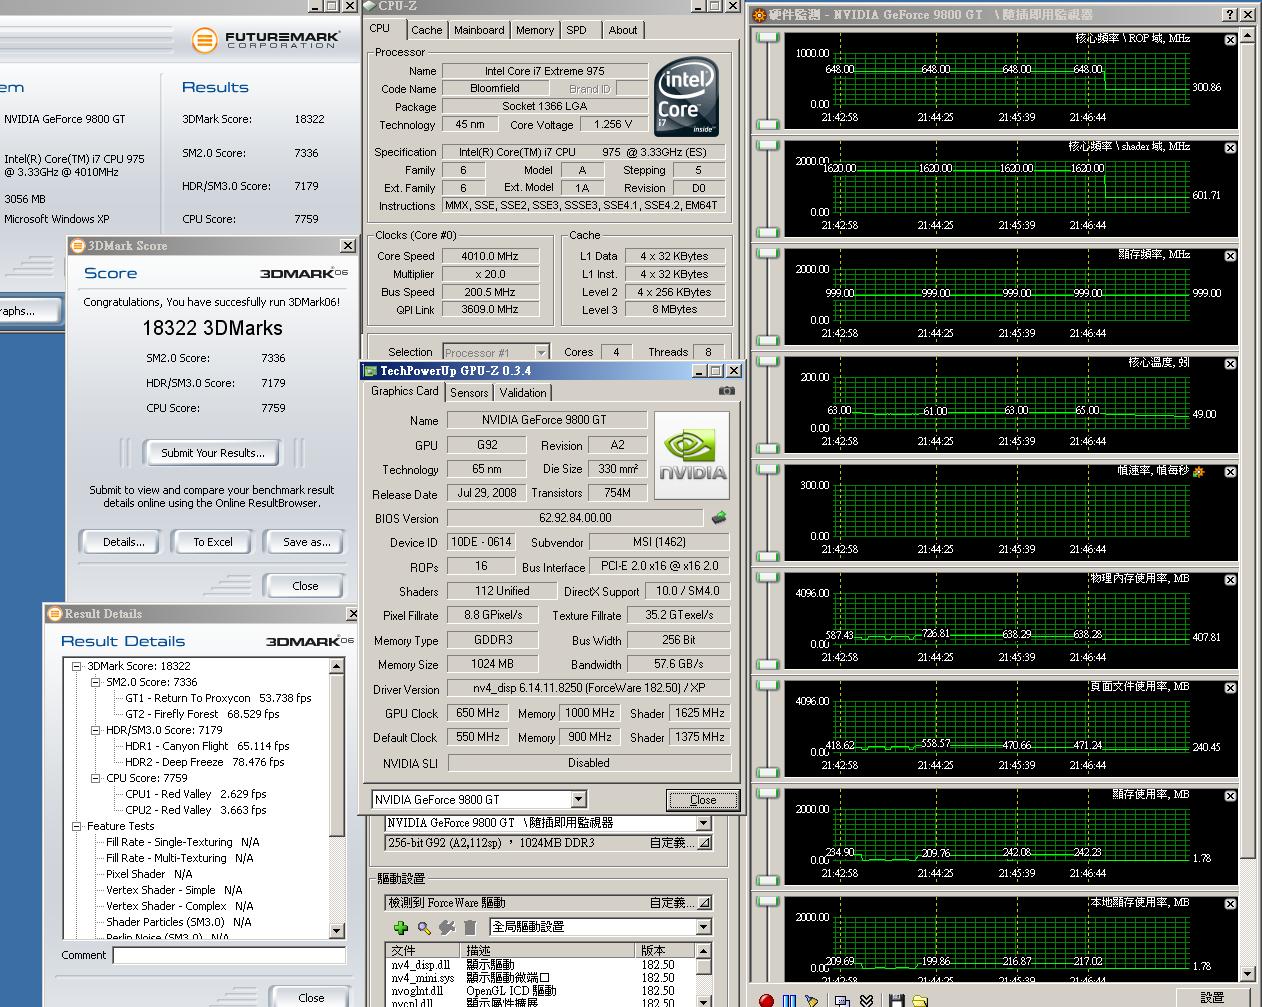Collapse the HDR/SM3.0 Score tree node

click(96, 730)
